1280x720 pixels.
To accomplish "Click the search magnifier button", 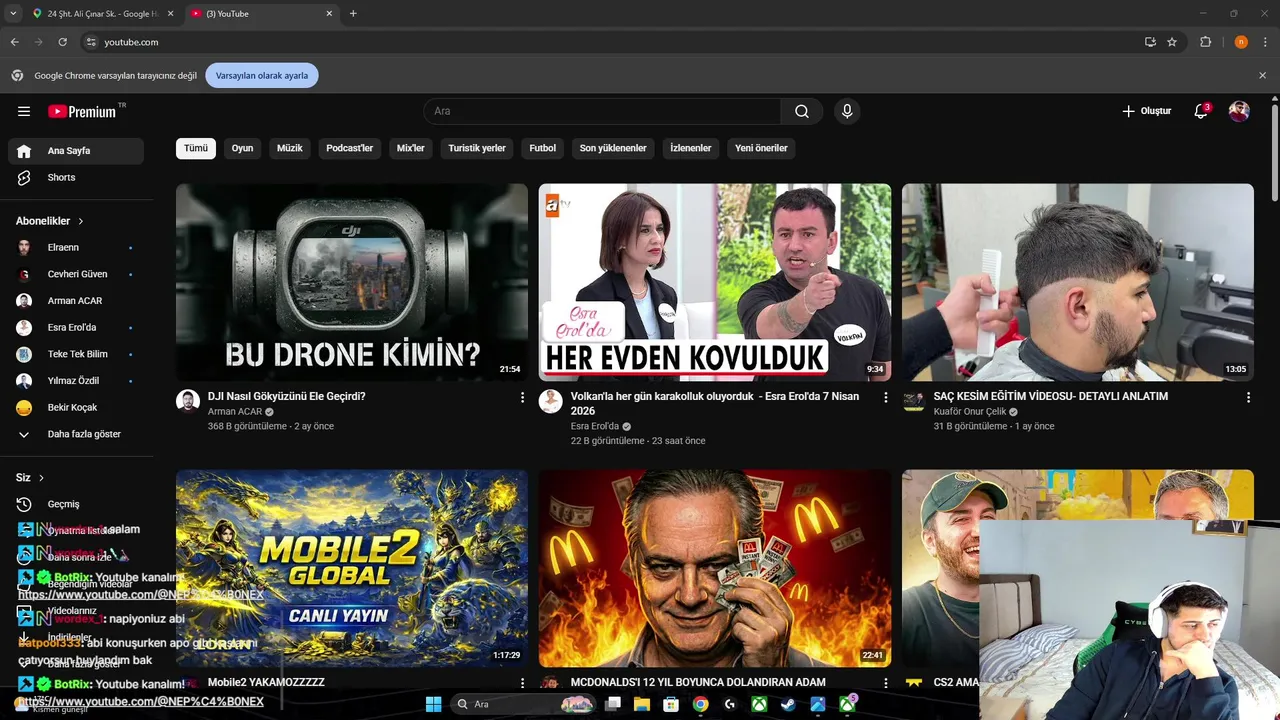I will pyautogui.click(x=802, y=111).
